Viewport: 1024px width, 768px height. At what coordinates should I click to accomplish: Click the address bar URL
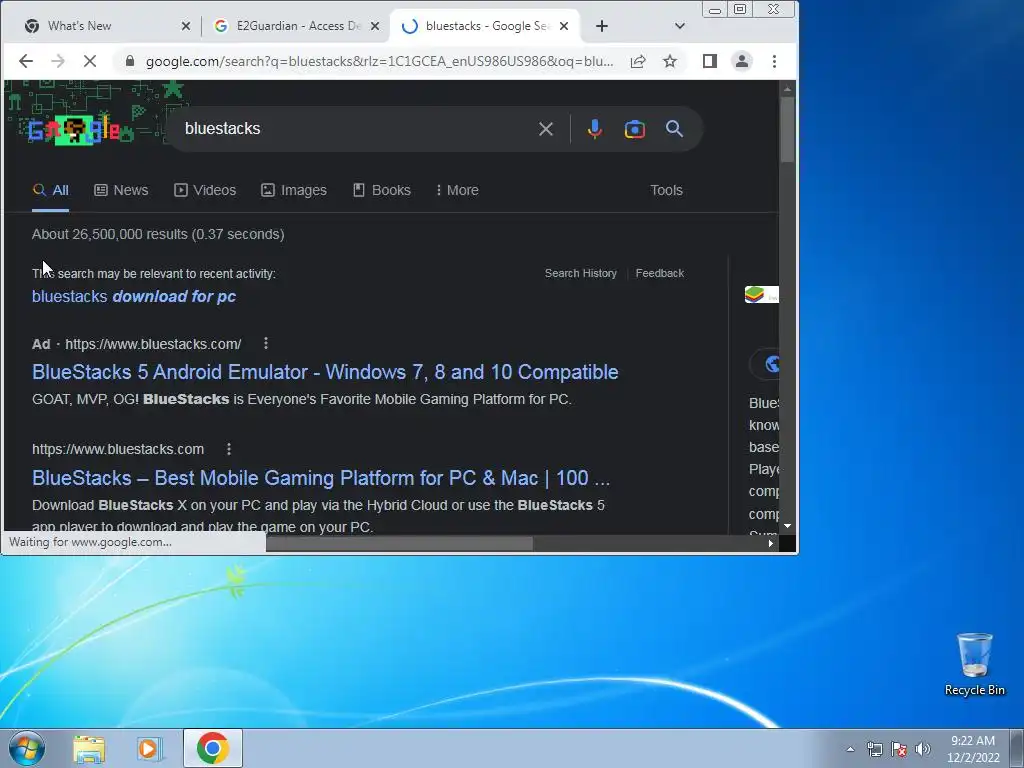[x=379, y=61]
